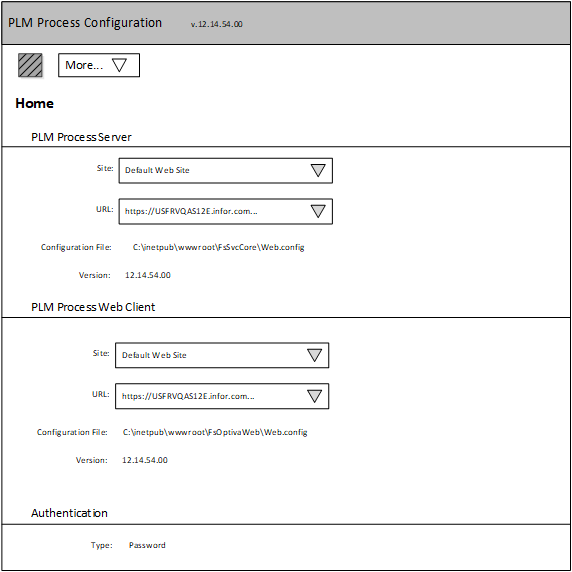Click arrow of Web Client URL combo
Image resolution: width=572 pixels, height=572 pixels.
314,396
